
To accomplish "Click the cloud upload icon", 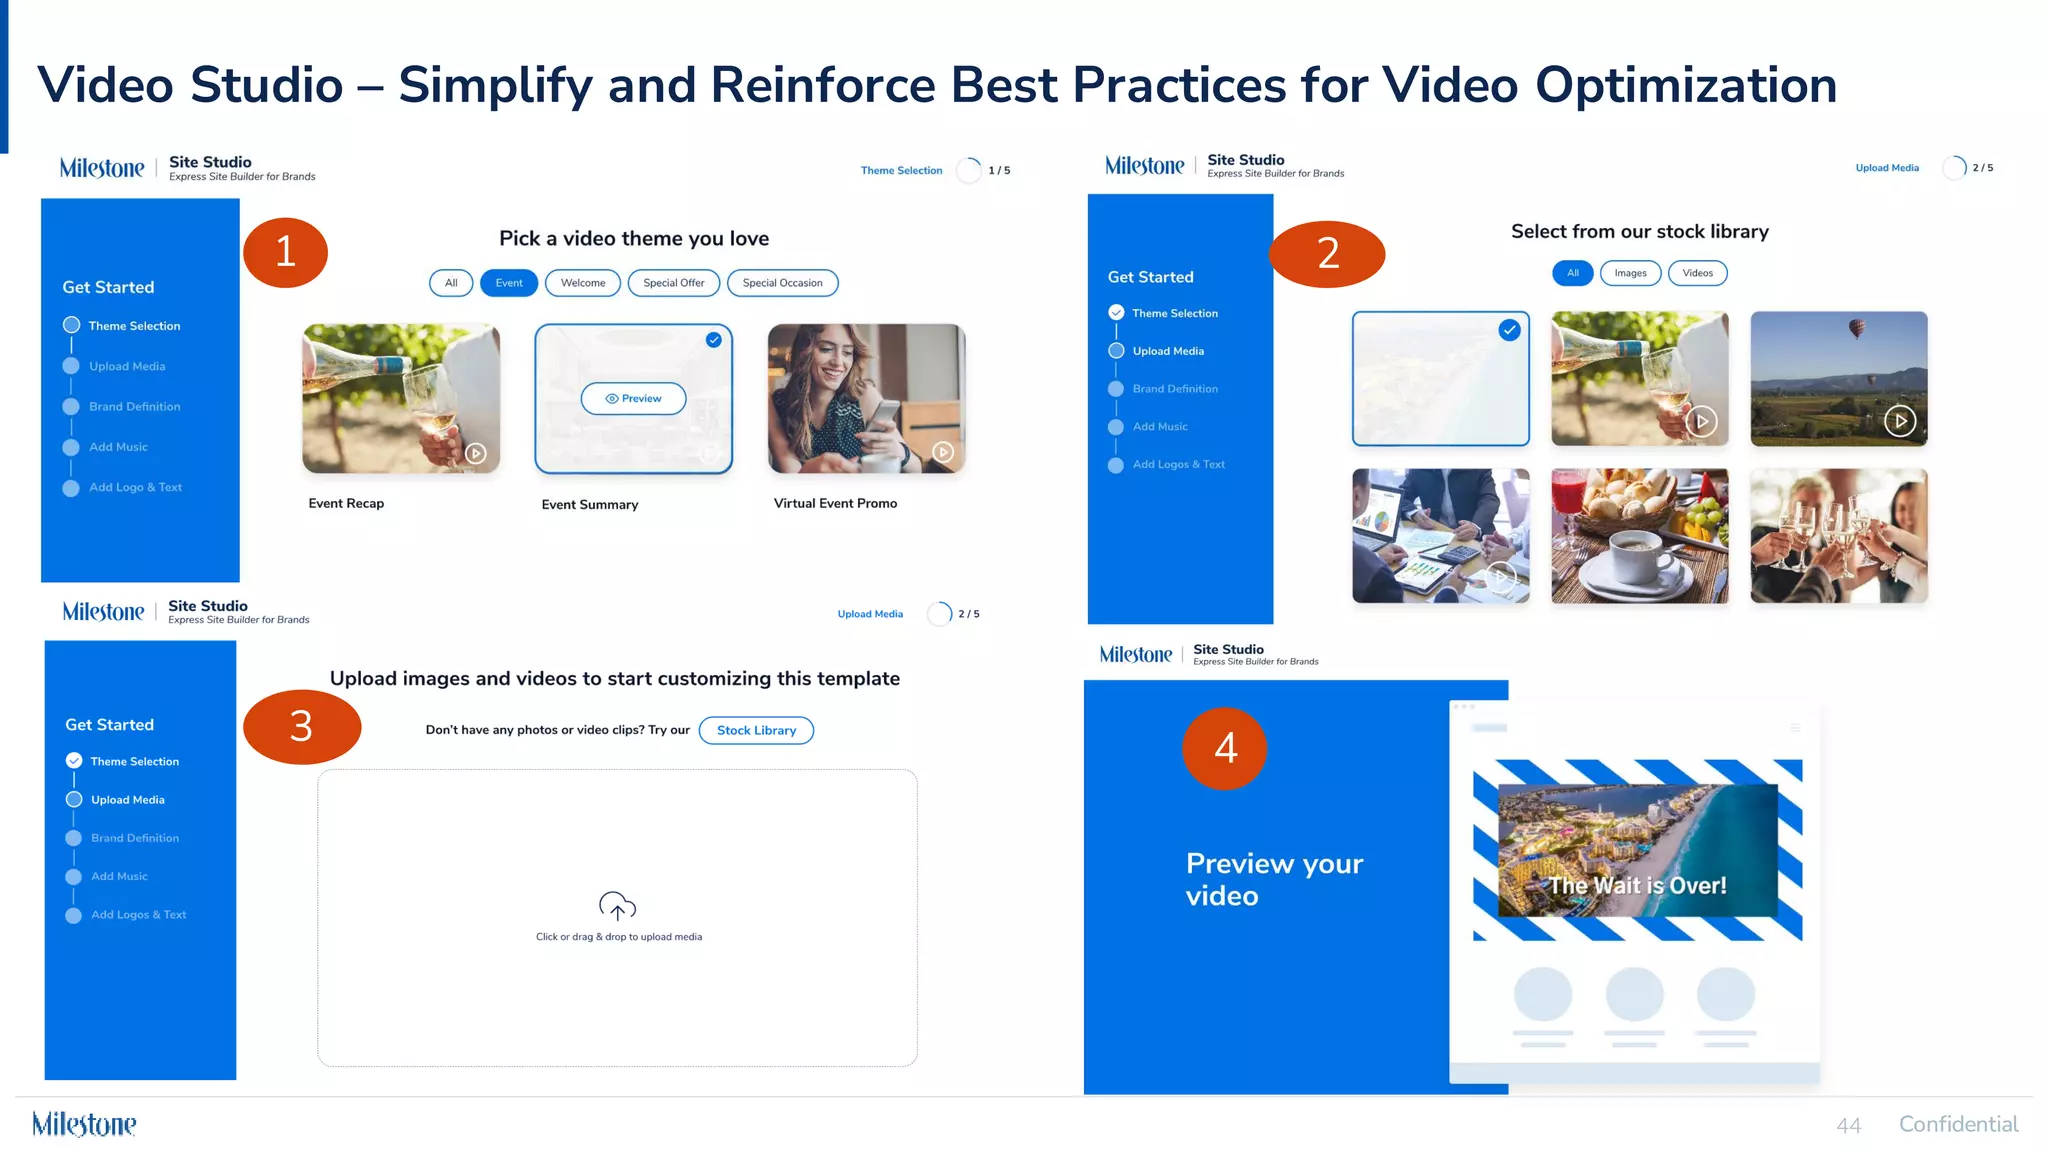I will (x=618, y=906).
